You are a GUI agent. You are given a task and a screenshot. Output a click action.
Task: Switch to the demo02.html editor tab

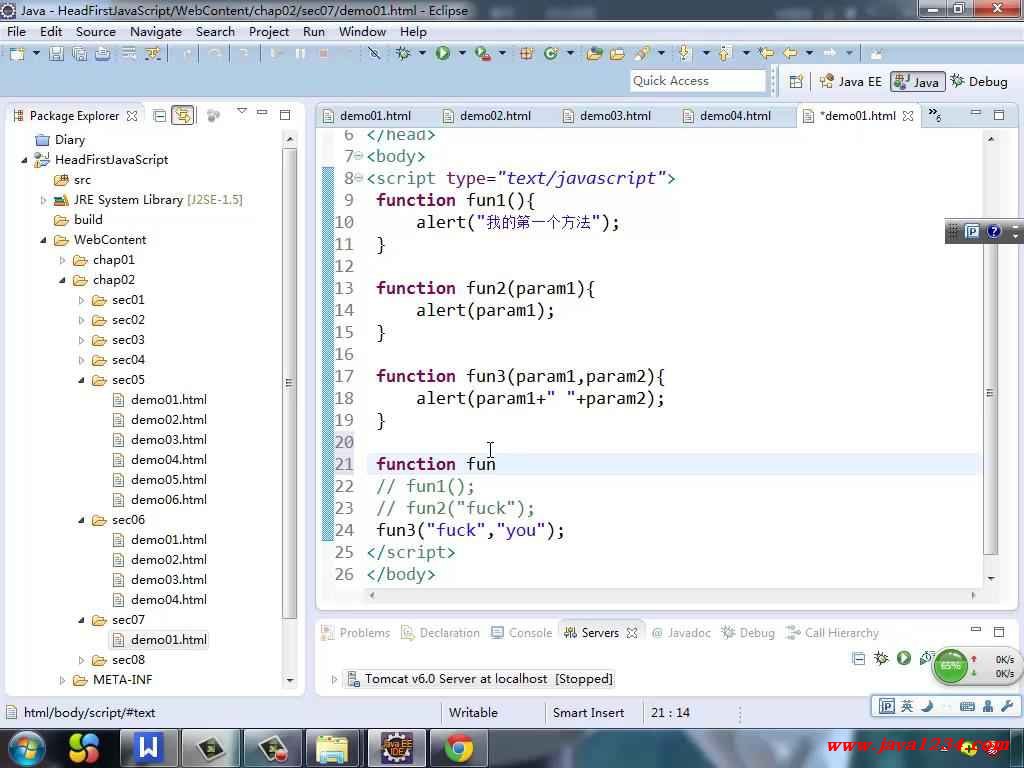point(495,116)
